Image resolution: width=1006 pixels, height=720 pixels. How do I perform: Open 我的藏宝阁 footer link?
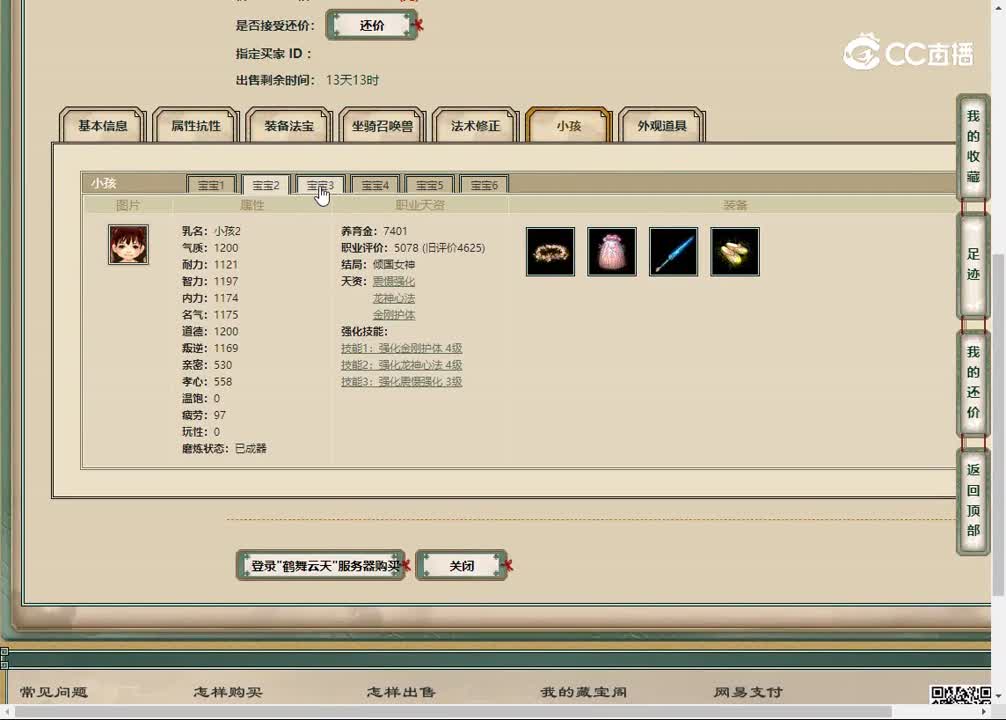point(583,692)
